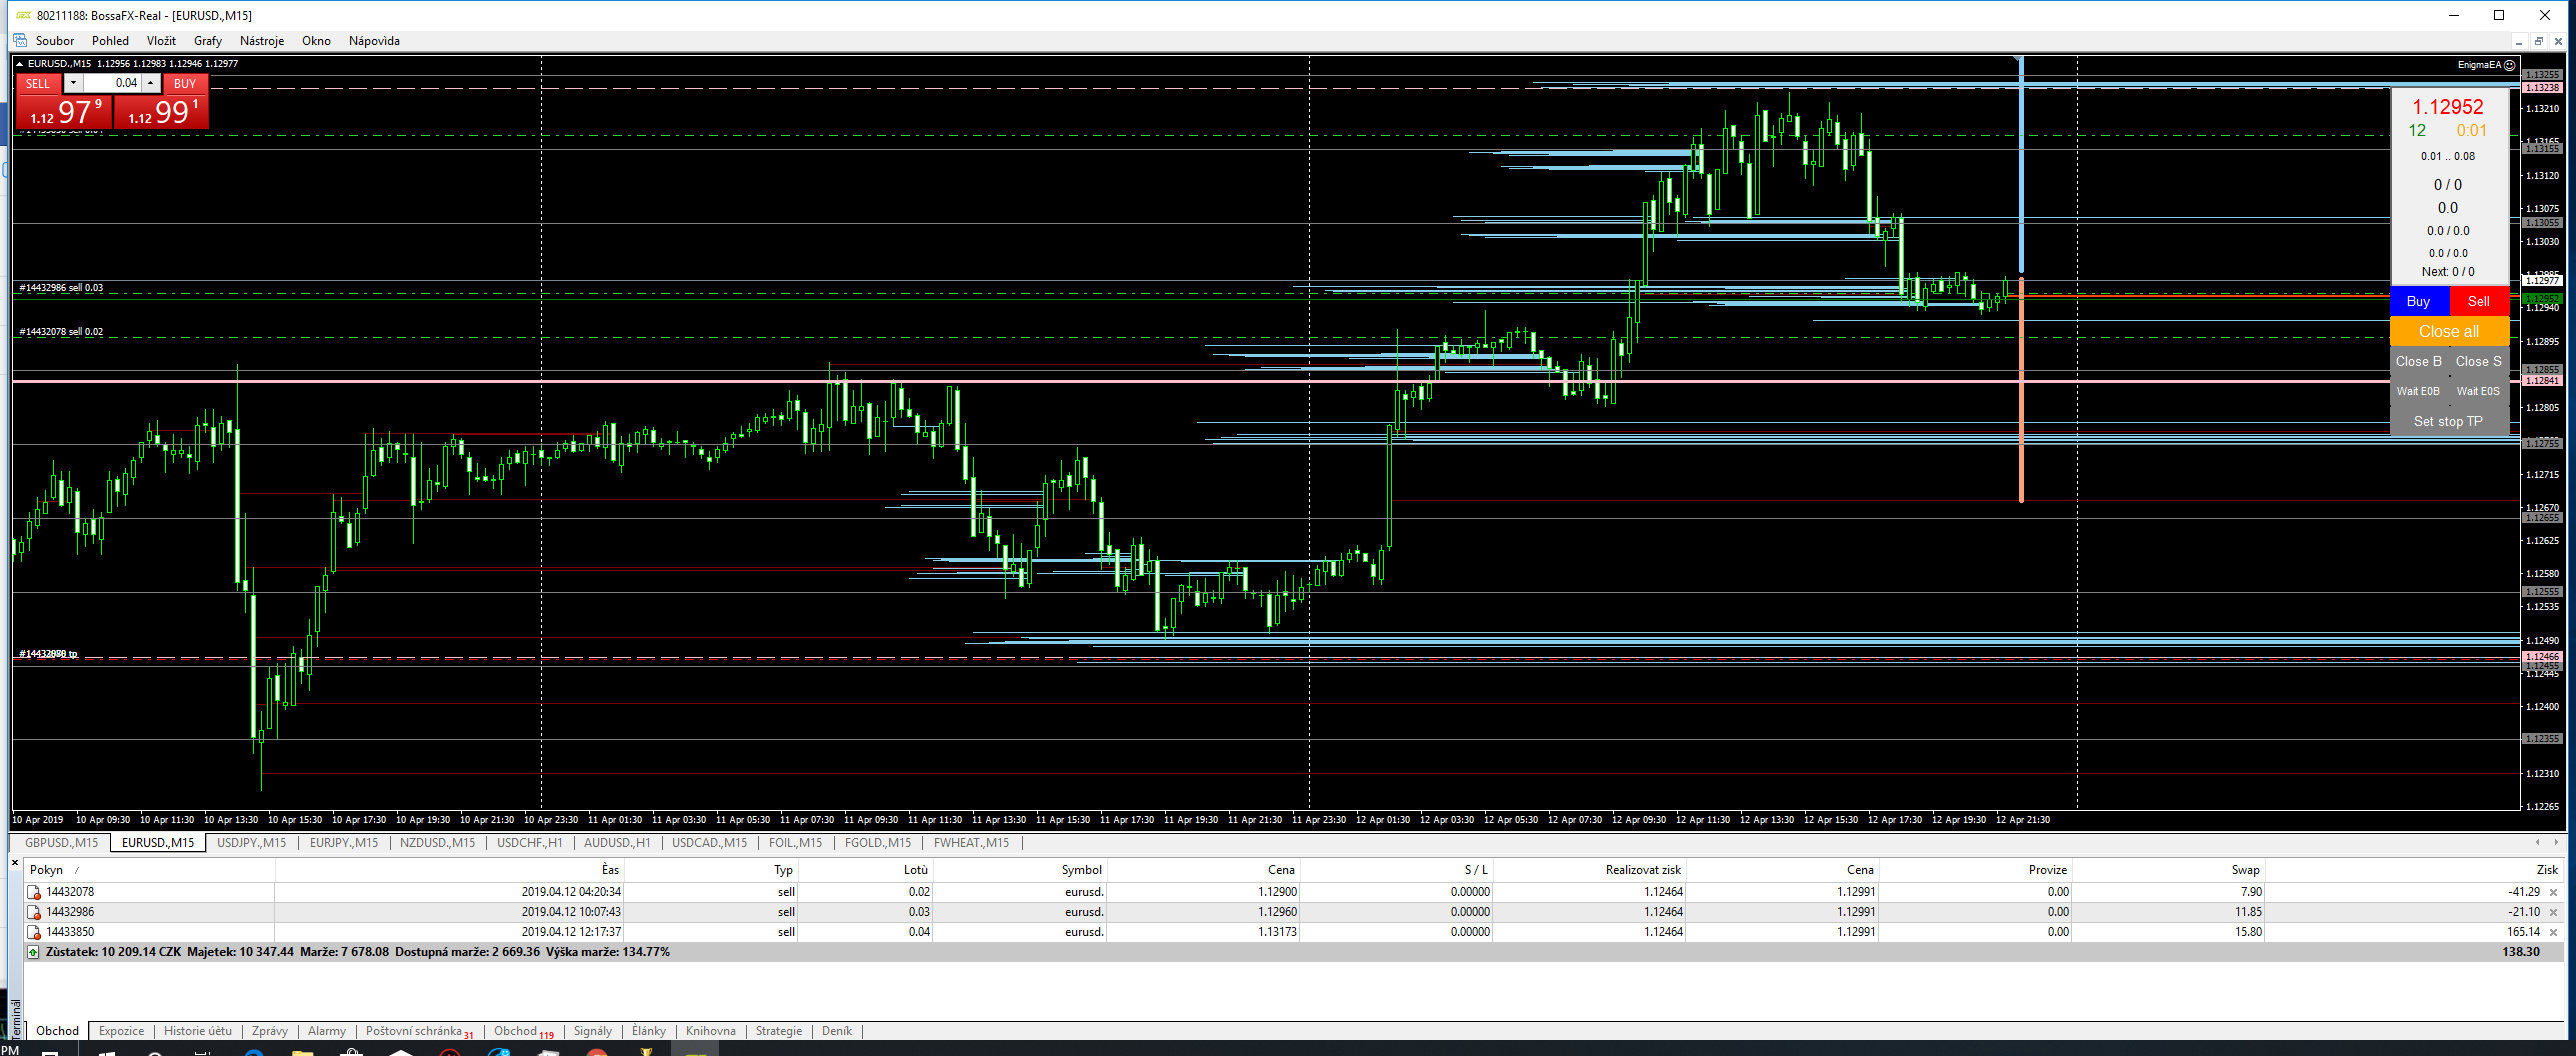Click the order icon for ticket 14433850
The width and height of the screenshot is (2576, 1056).
[x=34, y=932]
